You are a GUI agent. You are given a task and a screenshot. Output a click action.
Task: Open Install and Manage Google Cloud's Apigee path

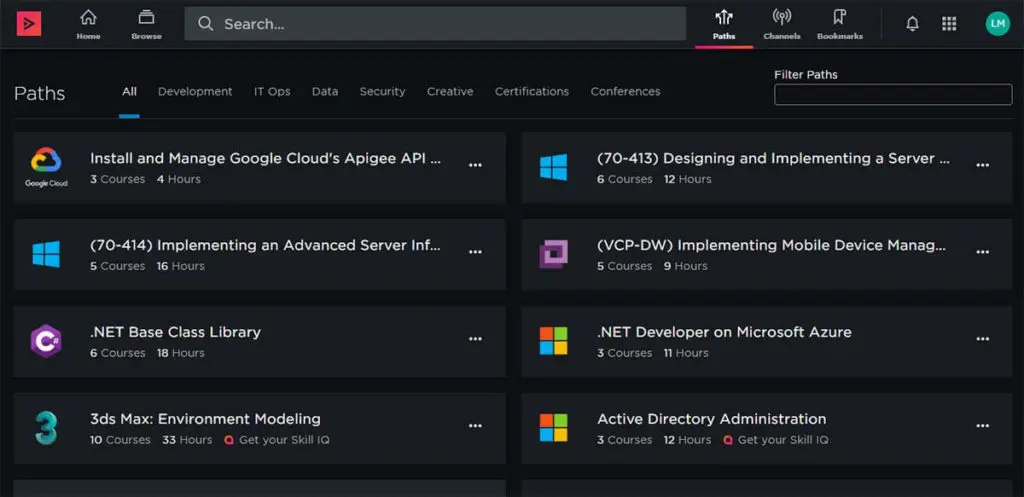tap(265, 159)
